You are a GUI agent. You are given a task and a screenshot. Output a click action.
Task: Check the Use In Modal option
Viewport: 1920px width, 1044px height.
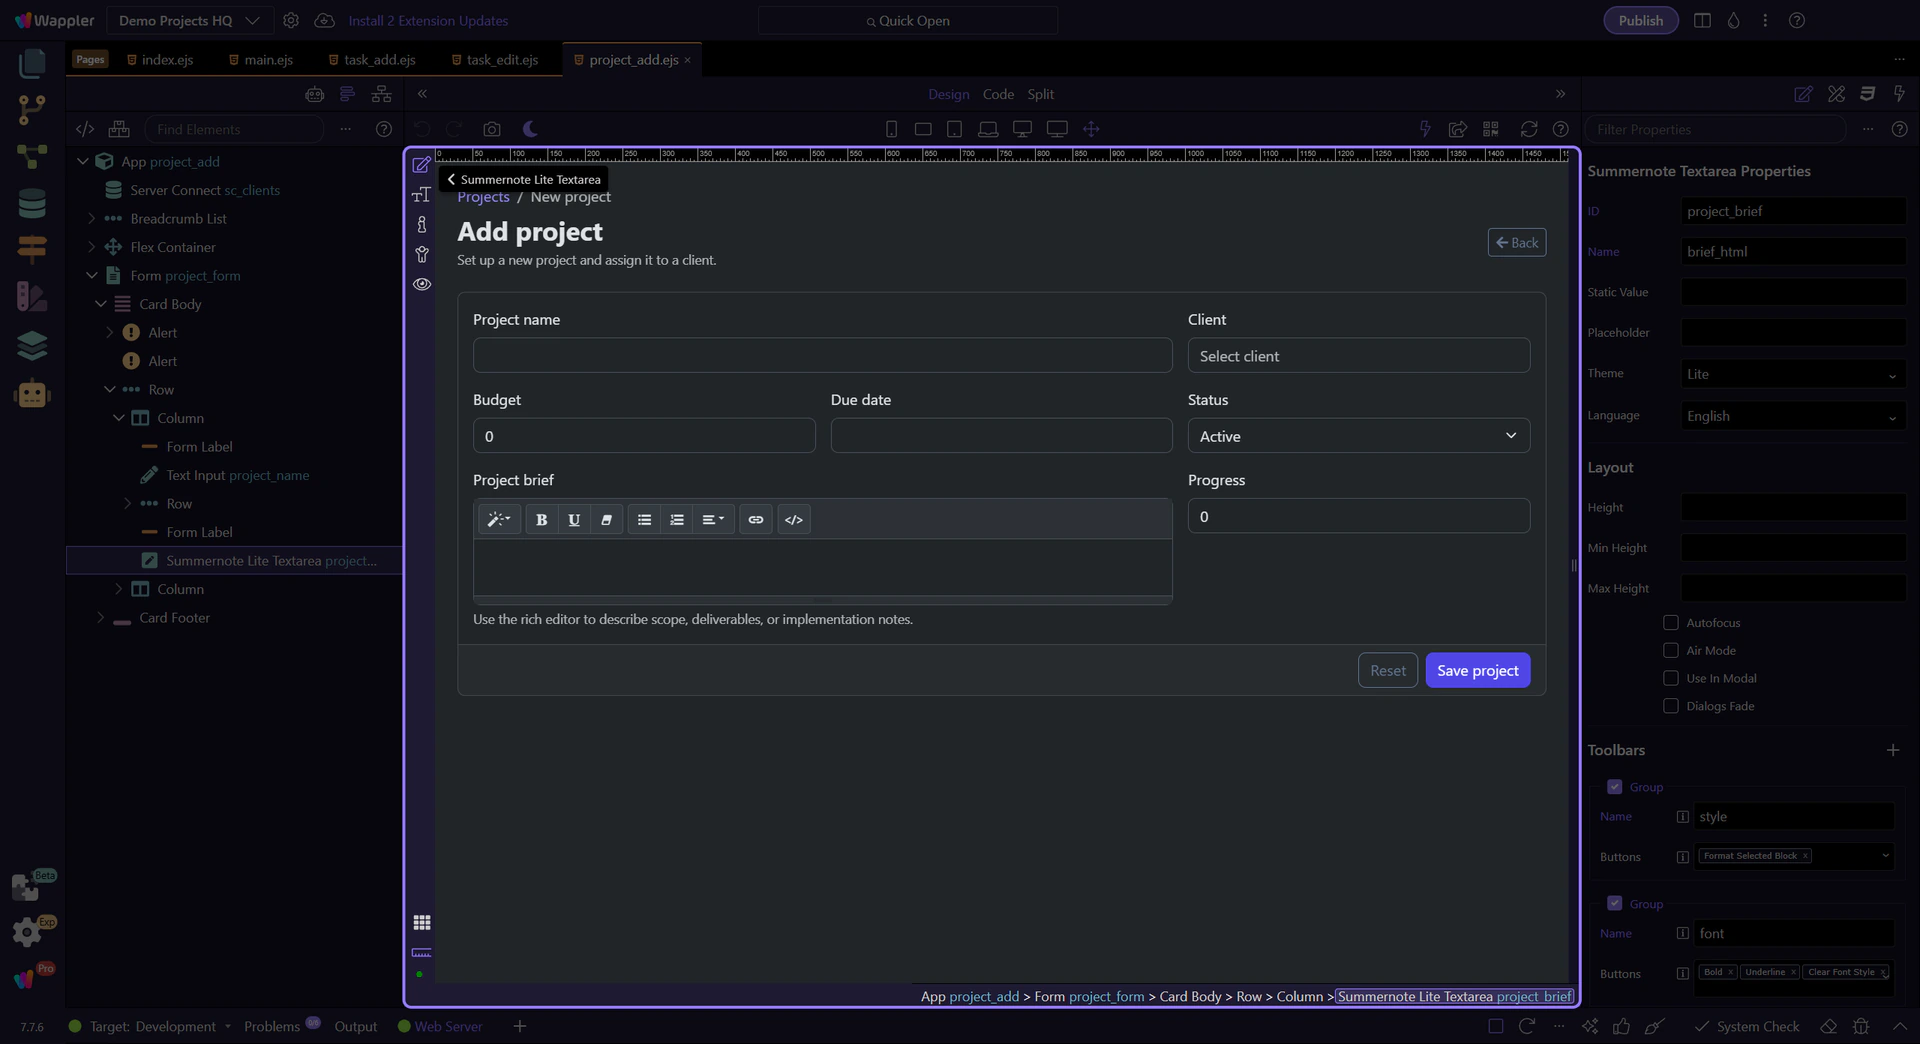pos(1670,679)
